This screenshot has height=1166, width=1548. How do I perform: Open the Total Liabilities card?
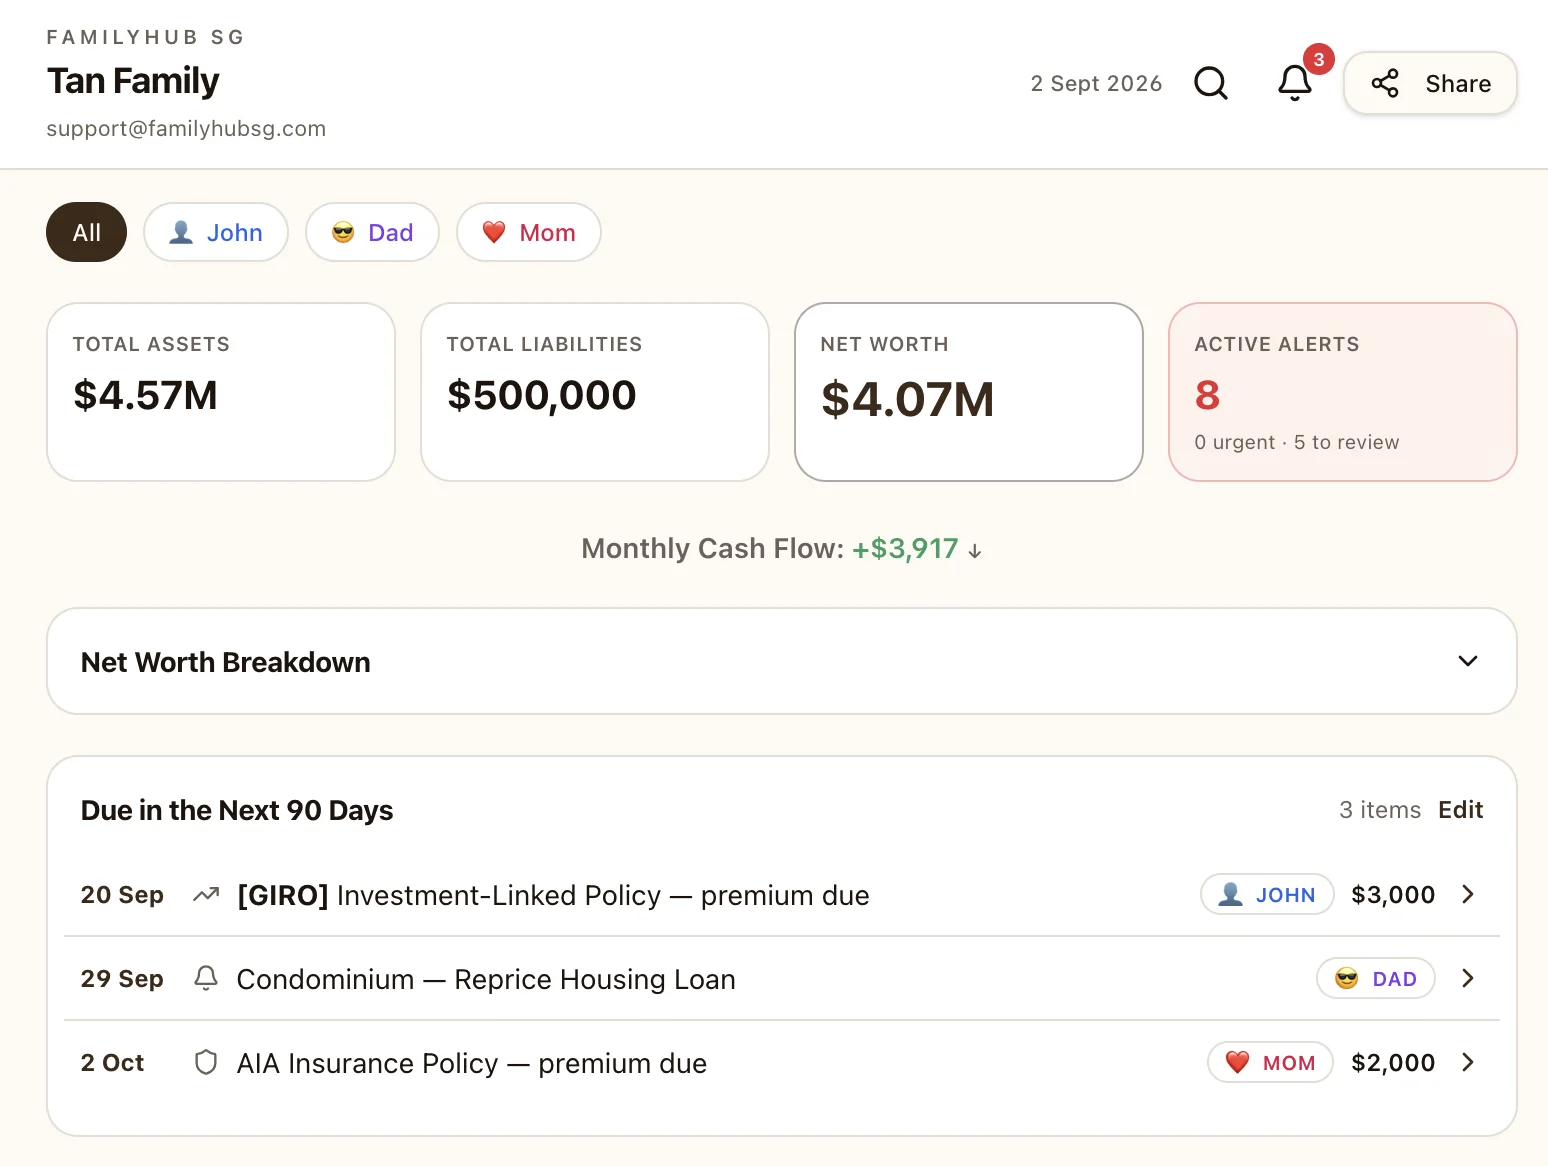click(x=595, y=392)
